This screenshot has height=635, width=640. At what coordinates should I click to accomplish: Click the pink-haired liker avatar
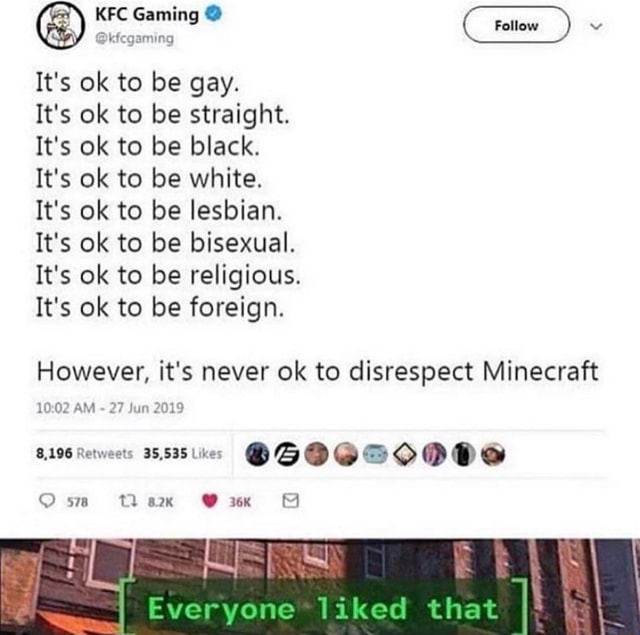pyautogui.click(x=434, y=454)
